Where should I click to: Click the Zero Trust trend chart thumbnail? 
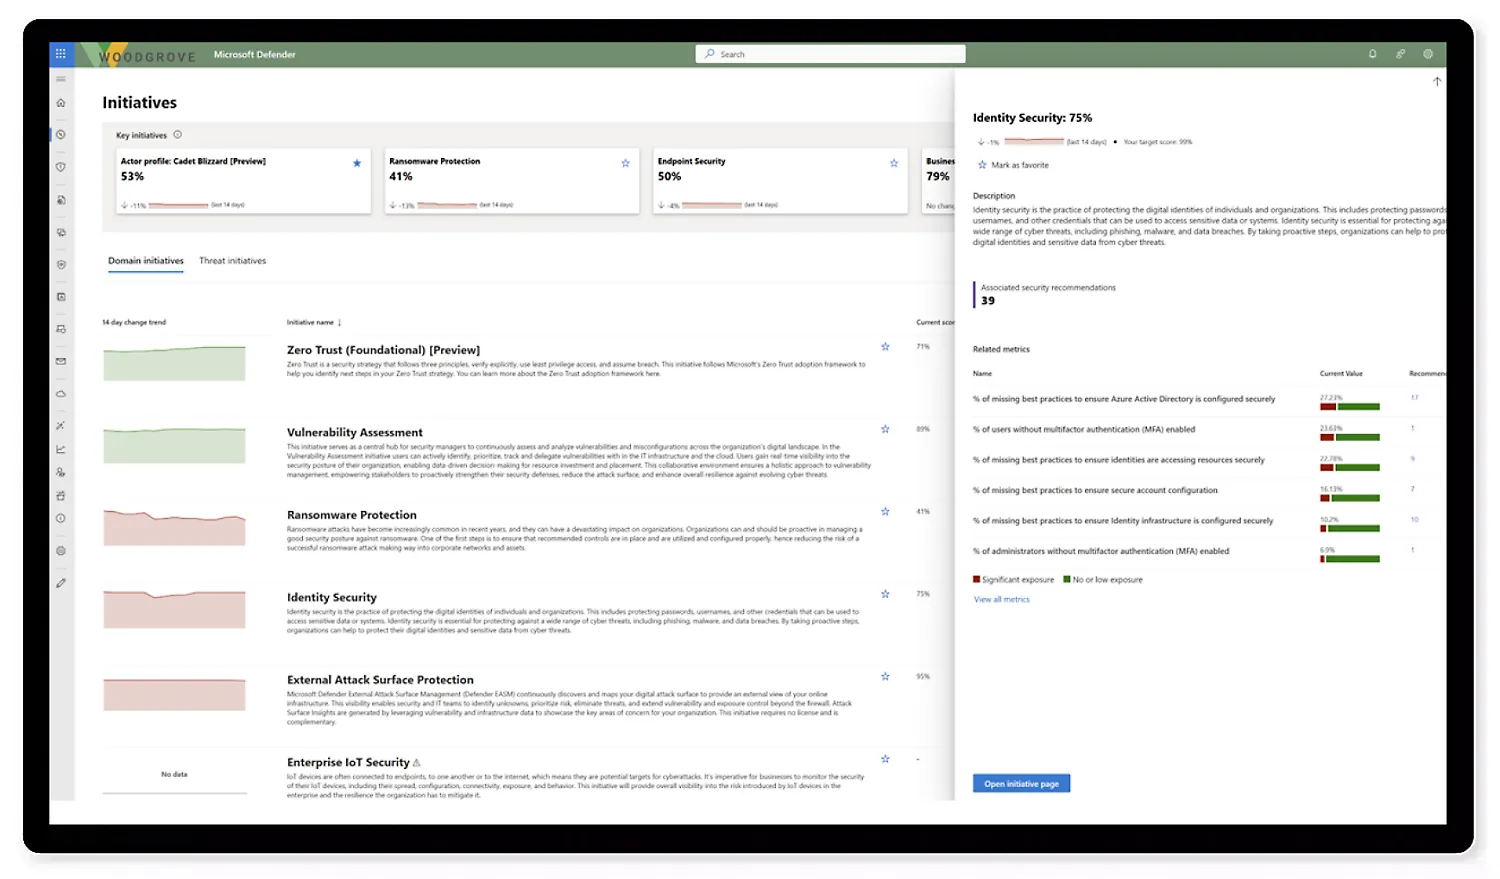coord(174,363)
